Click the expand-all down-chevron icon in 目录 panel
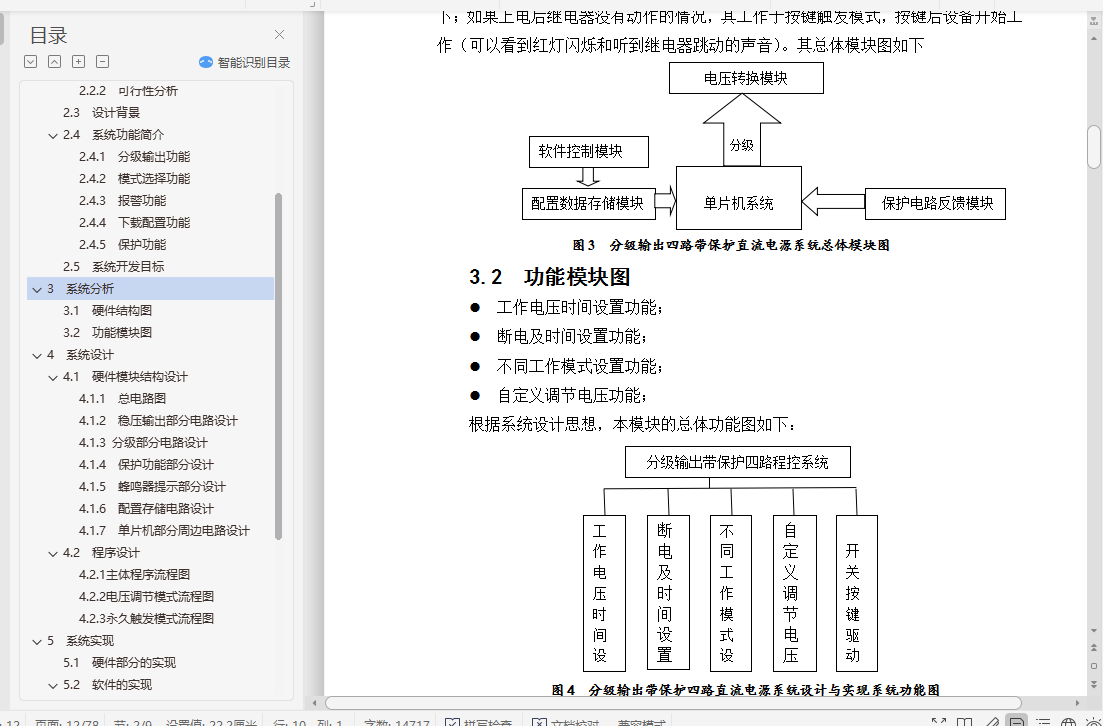This screenshot has height=726, width=1103. [x=30, y=62]
